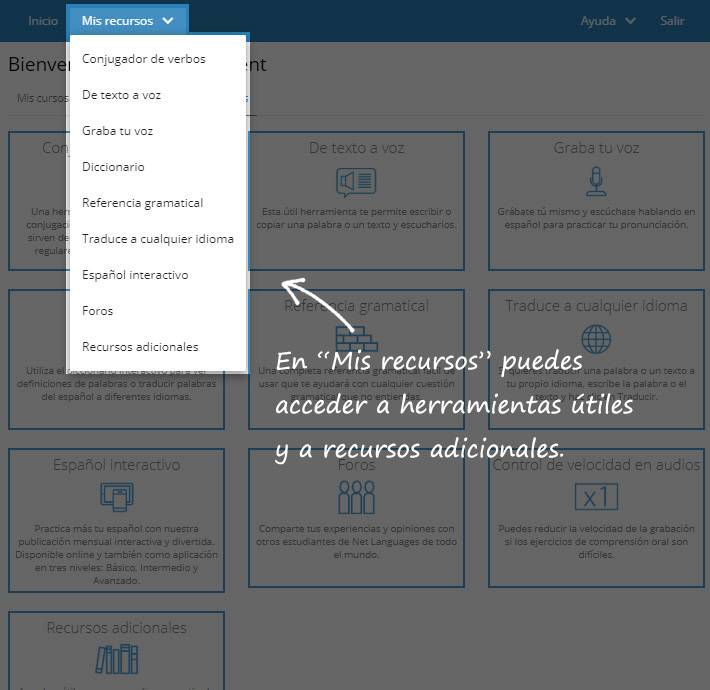Click Graba tu voz in the menu

click(117, 131)
